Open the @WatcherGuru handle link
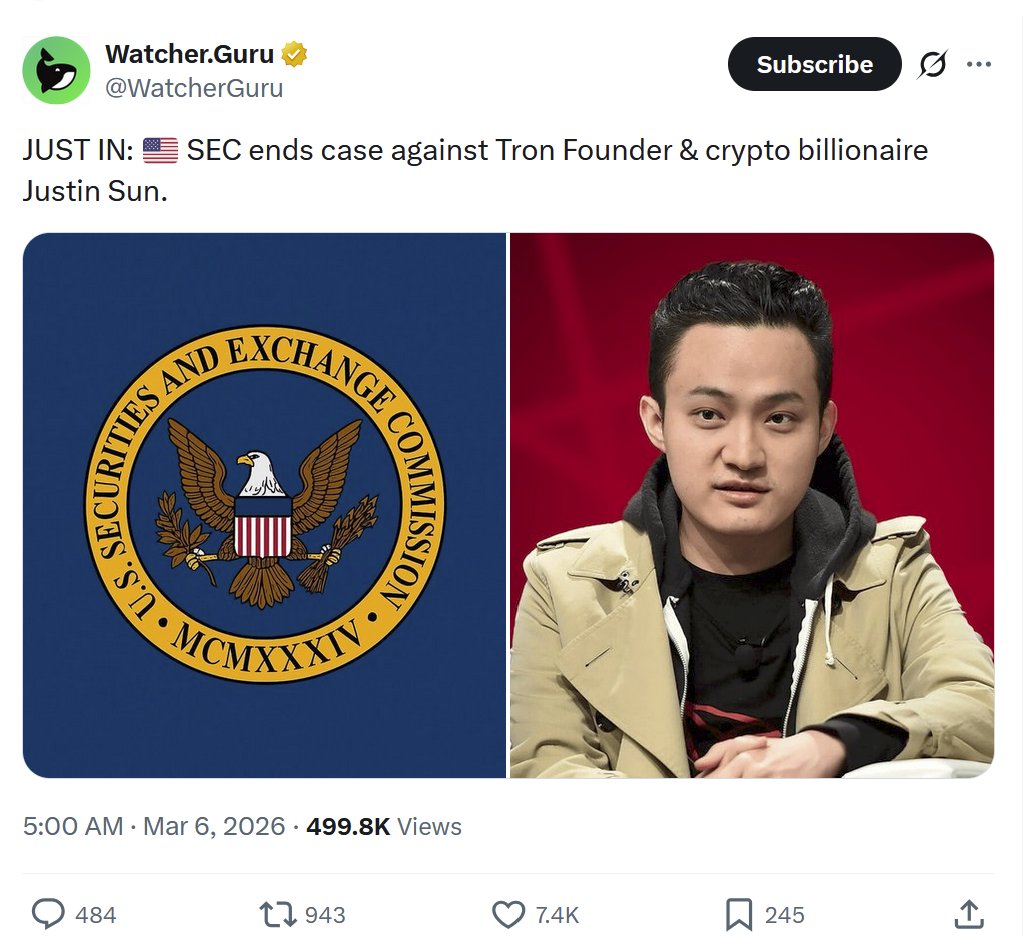The image size is (1032, 936). click(x=194, y=88)
